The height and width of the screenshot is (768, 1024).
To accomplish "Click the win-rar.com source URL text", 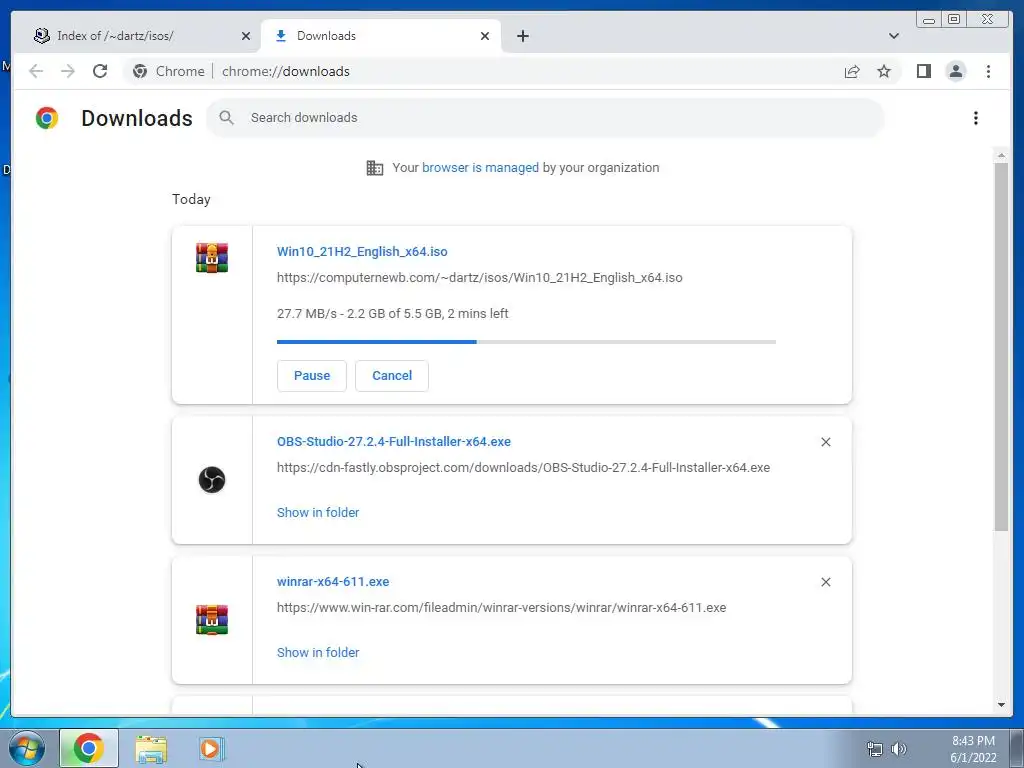I will (502, 607).
